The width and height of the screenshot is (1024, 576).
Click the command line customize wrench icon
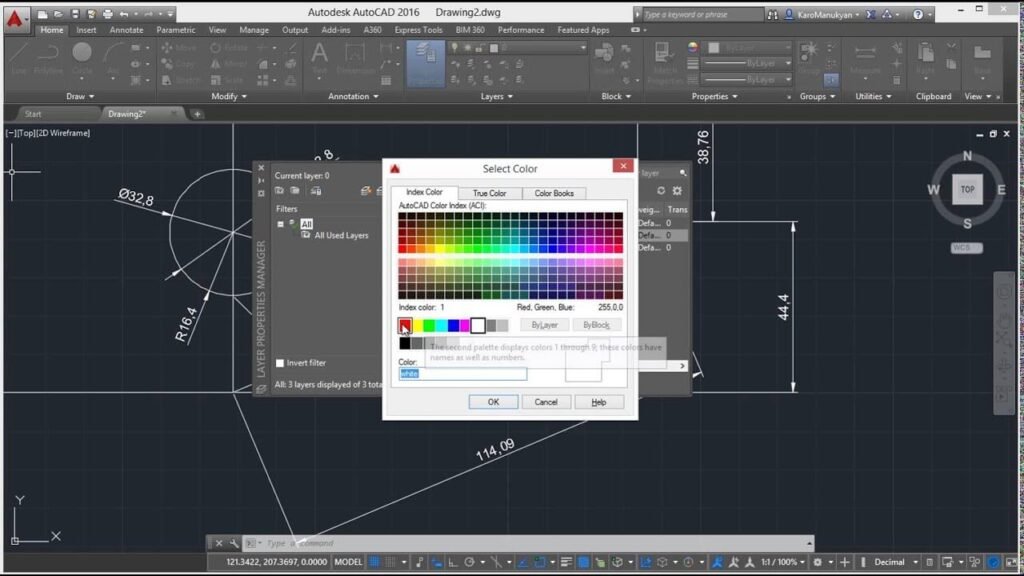coord(234,543)
